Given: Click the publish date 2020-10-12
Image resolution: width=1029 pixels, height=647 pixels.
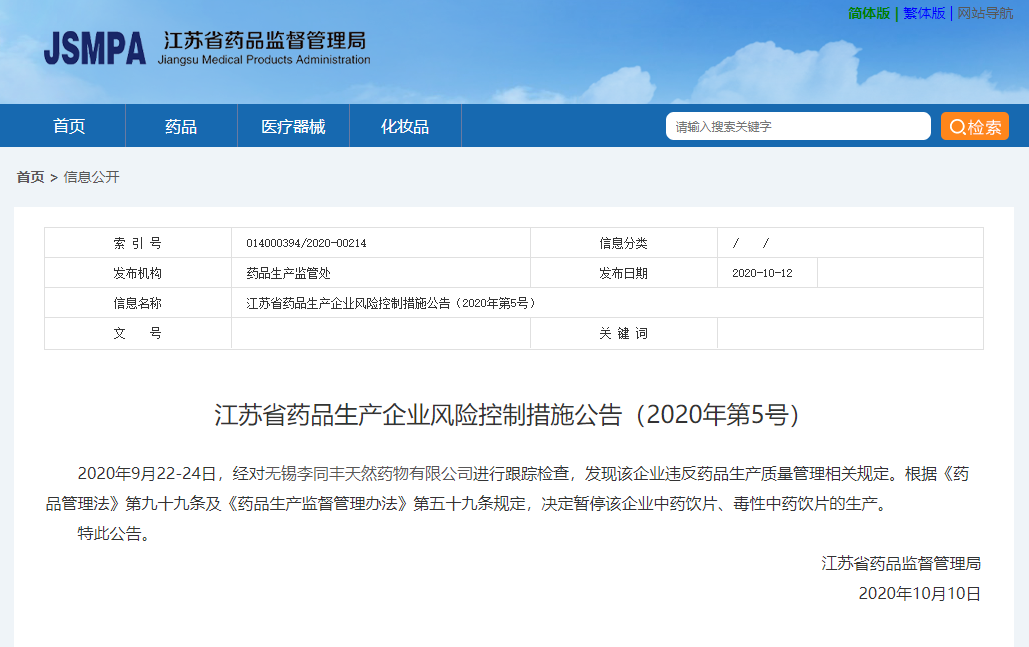Looking at the screenshot, I should tap(762, 273).
